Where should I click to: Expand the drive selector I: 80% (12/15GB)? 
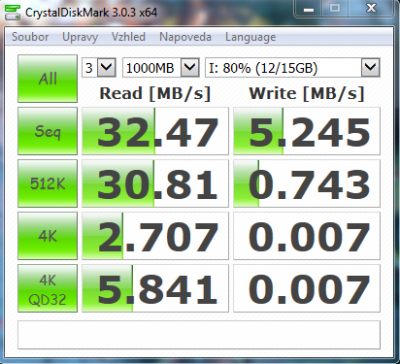[x=292, y=68]
